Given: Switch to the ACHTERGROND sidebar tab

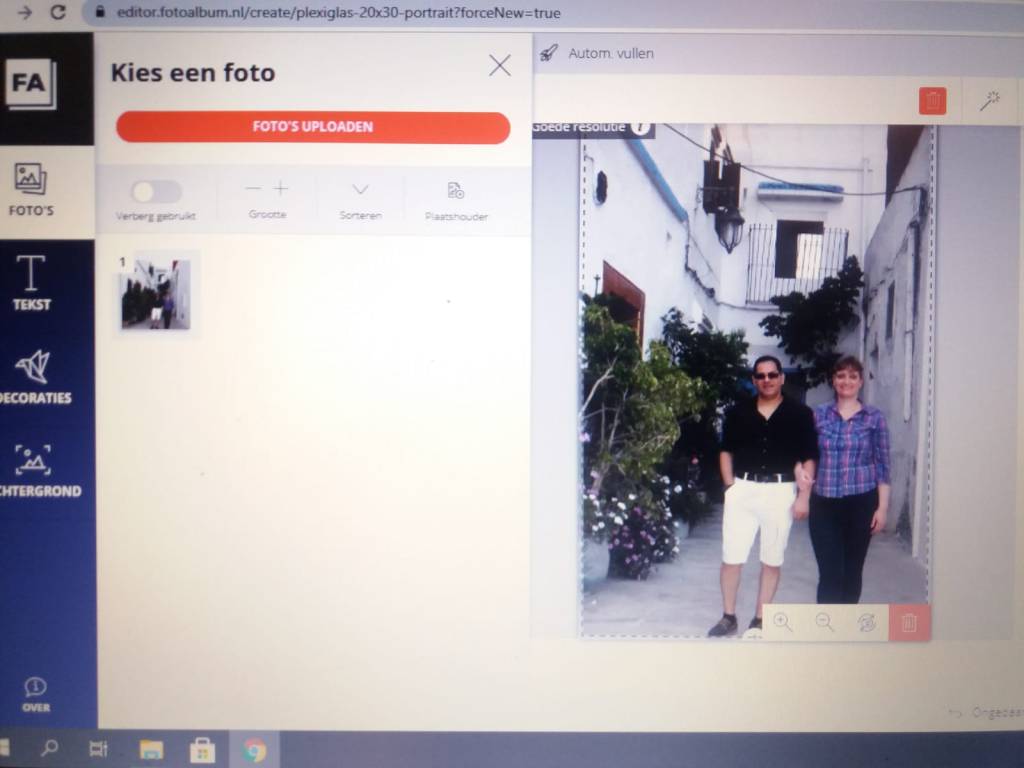Looking at the screenshot, I should pos(33,469).
